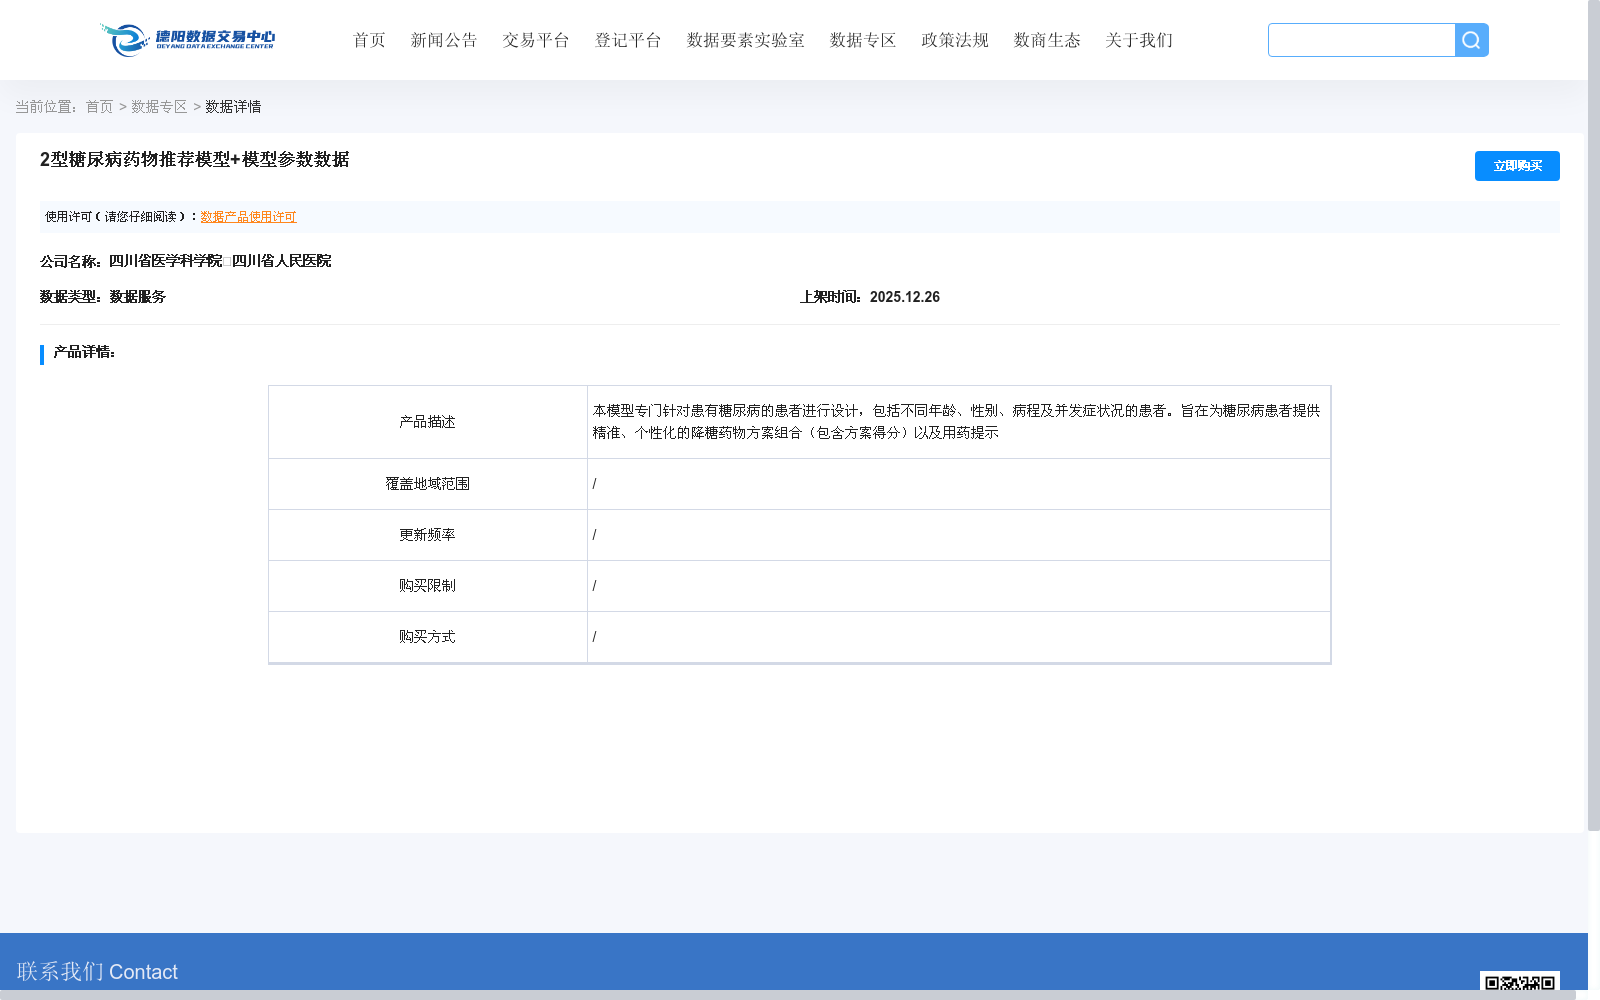Click the 首页 breadcrumb link
Viewport: 1600px width, 1000px height.
(x=99, y=107)
